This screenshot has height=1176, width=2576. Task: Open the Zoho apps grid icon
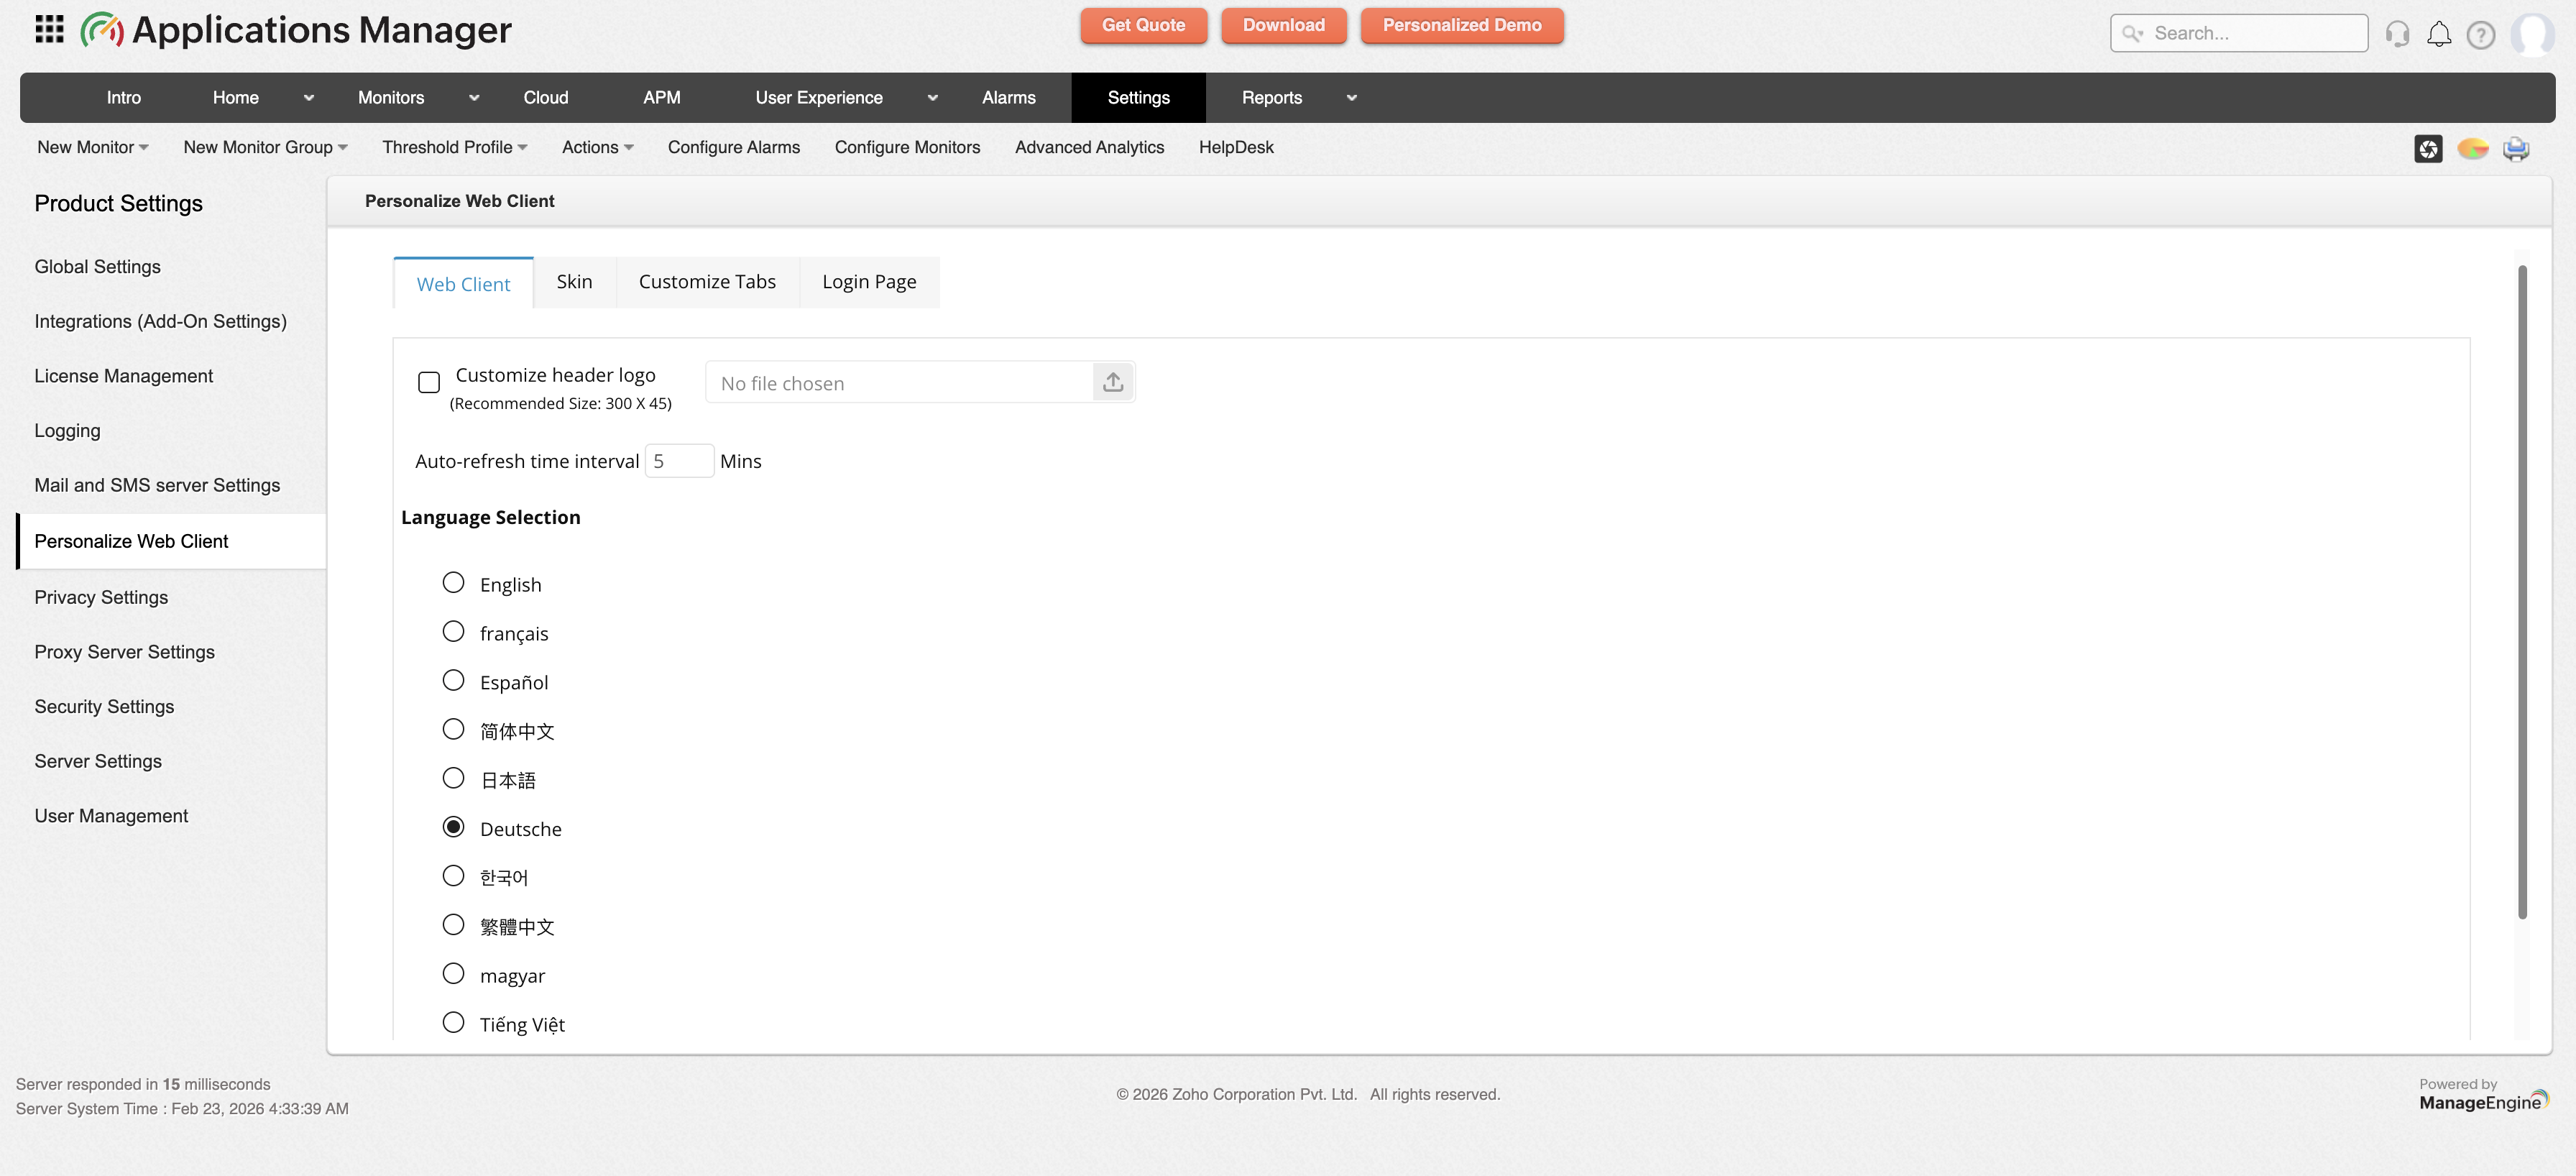click(x=47, y=29)
